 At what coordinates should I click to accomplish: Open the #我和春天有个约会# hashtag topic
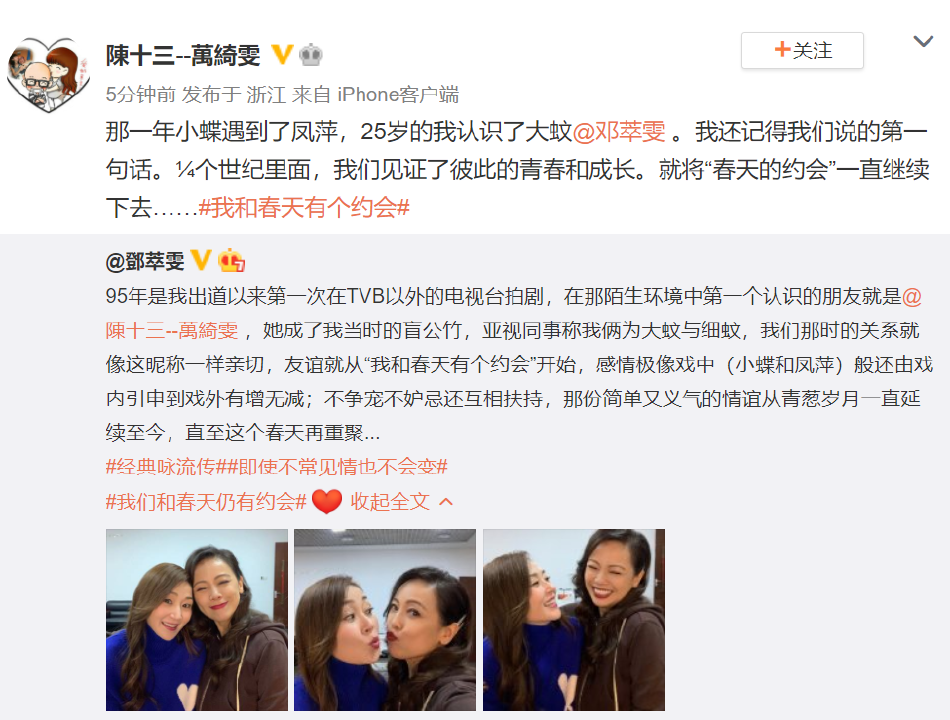coord(304,208)
